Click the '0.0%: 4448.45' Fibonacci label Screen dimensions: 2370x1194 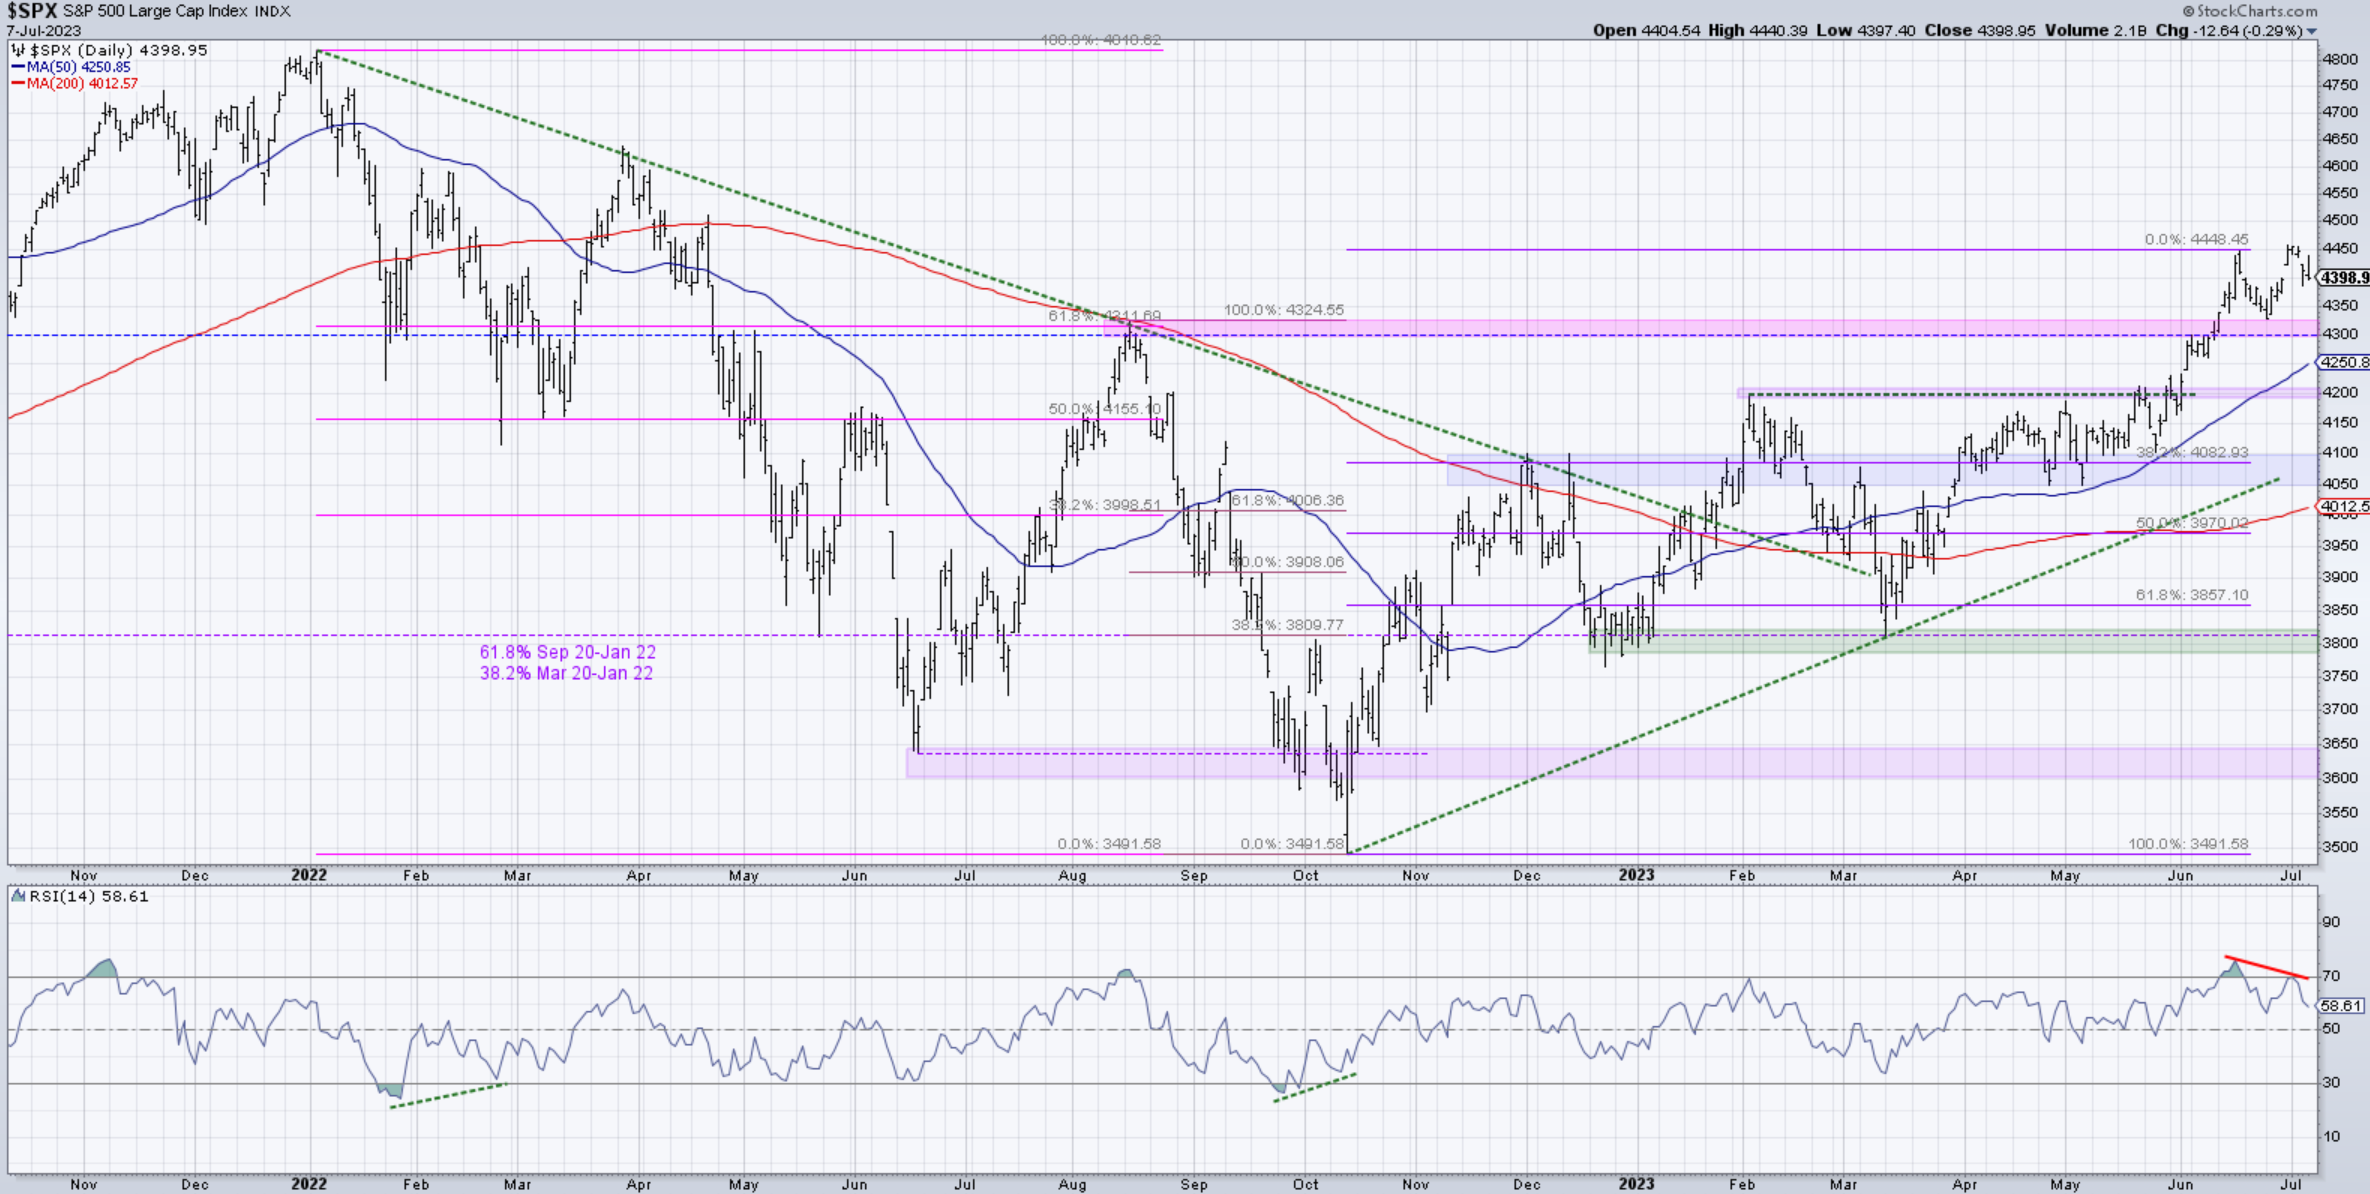point(2196,240)
